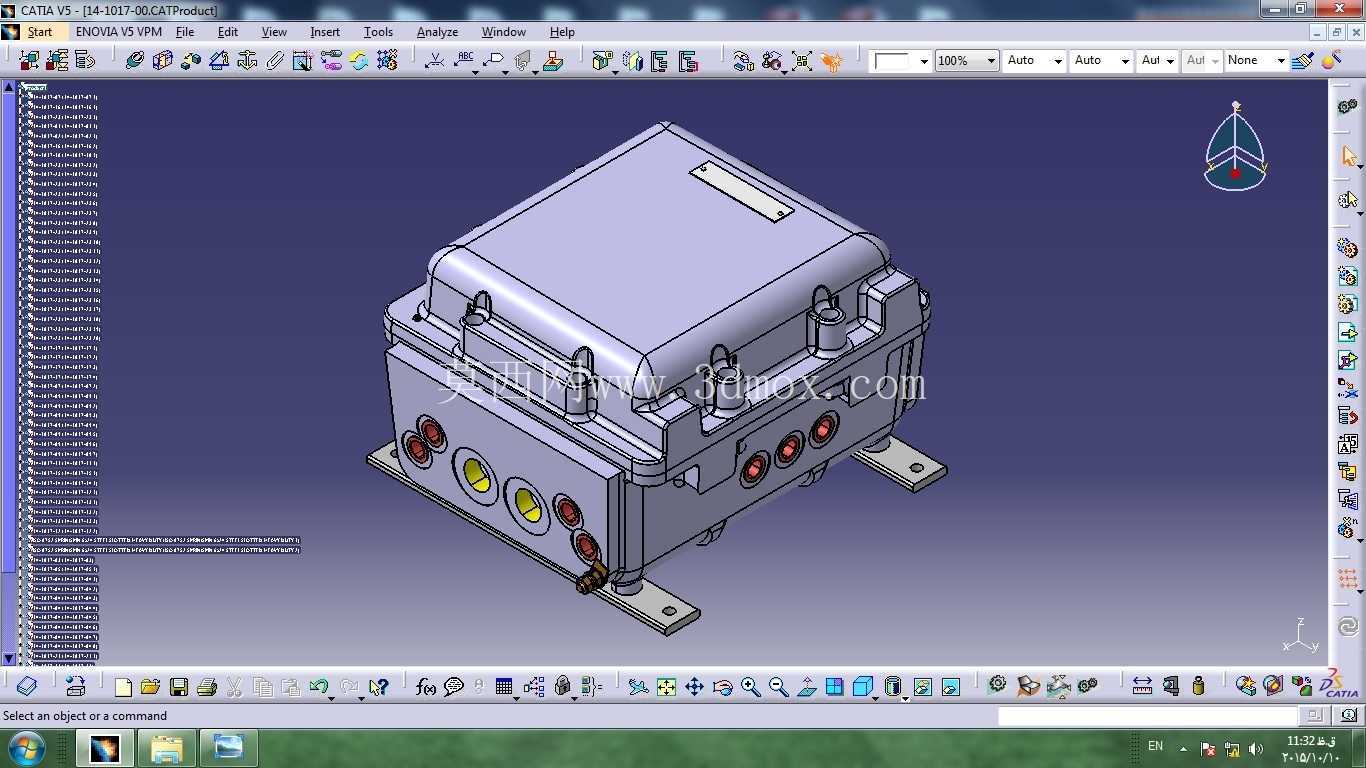Open a file with the folder icon
The height and width of the screenshot is (768, 1366).
pos(151,687)
